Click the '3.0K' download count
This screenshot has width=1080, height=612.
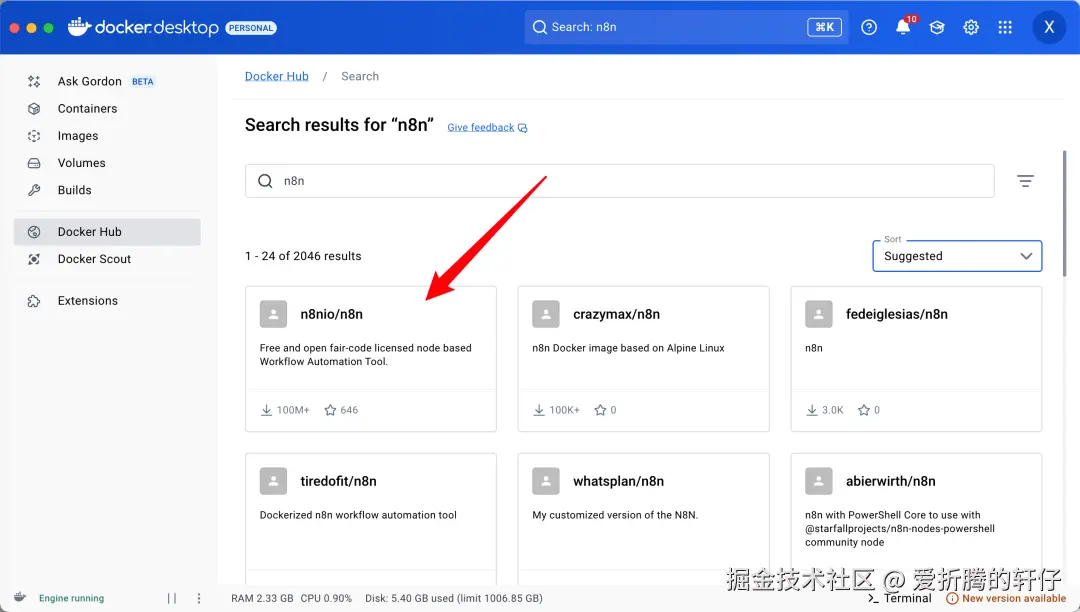coord(833,410)
